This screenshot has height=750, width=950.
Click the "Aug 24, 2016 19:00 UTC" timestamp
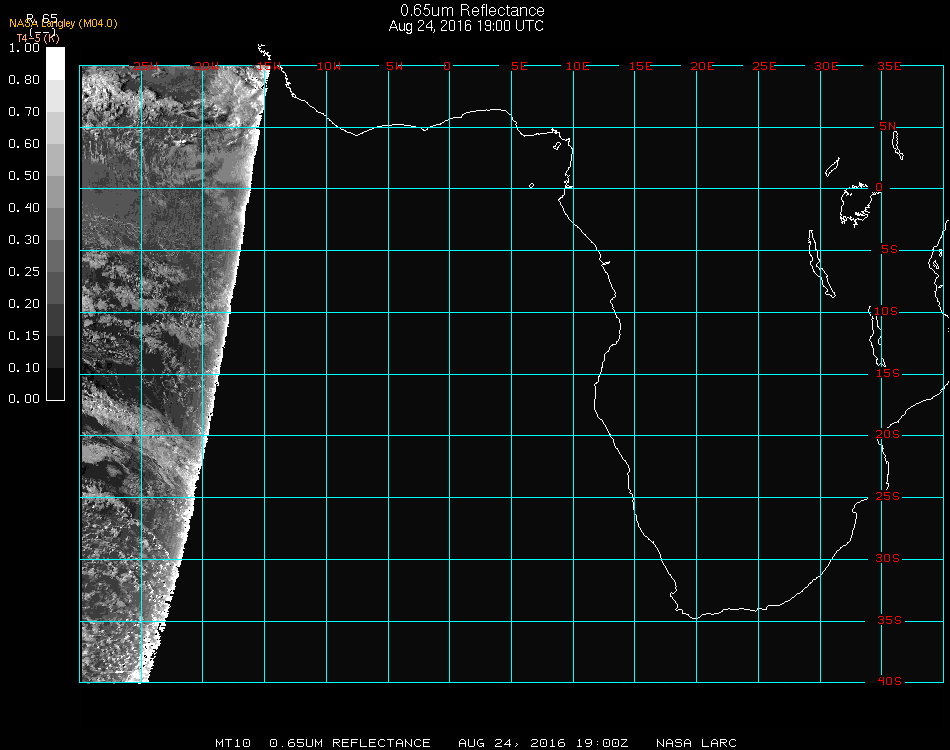466,26
